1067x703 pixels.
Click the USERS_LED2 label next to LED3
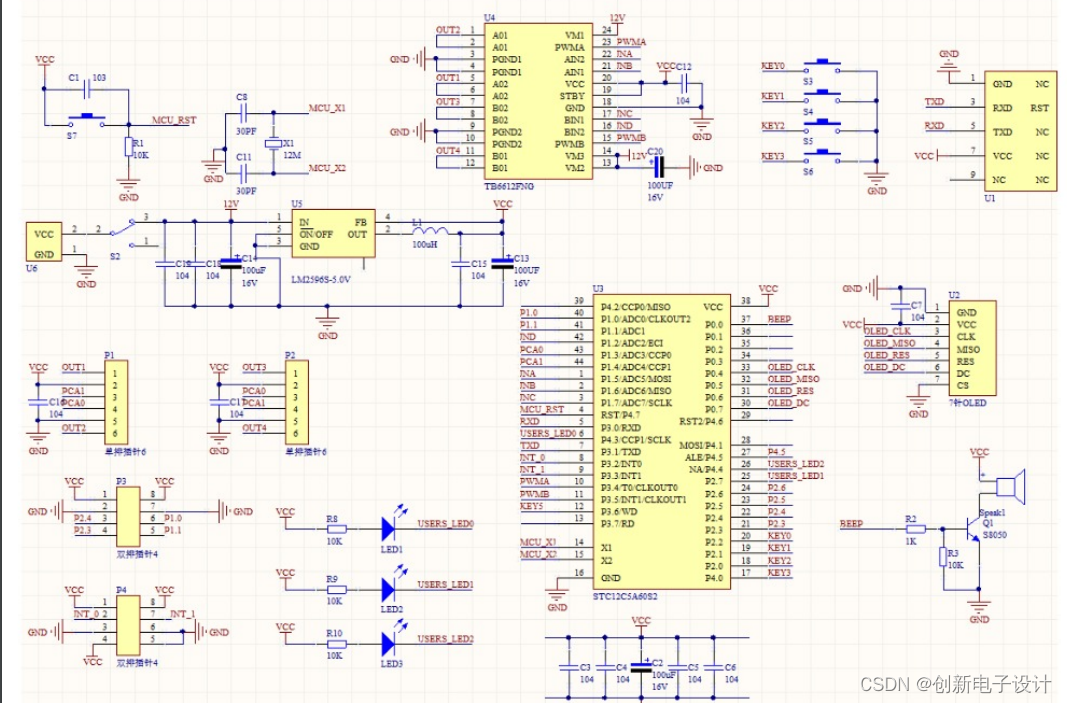pyautogui.click(x=445, y=638)
